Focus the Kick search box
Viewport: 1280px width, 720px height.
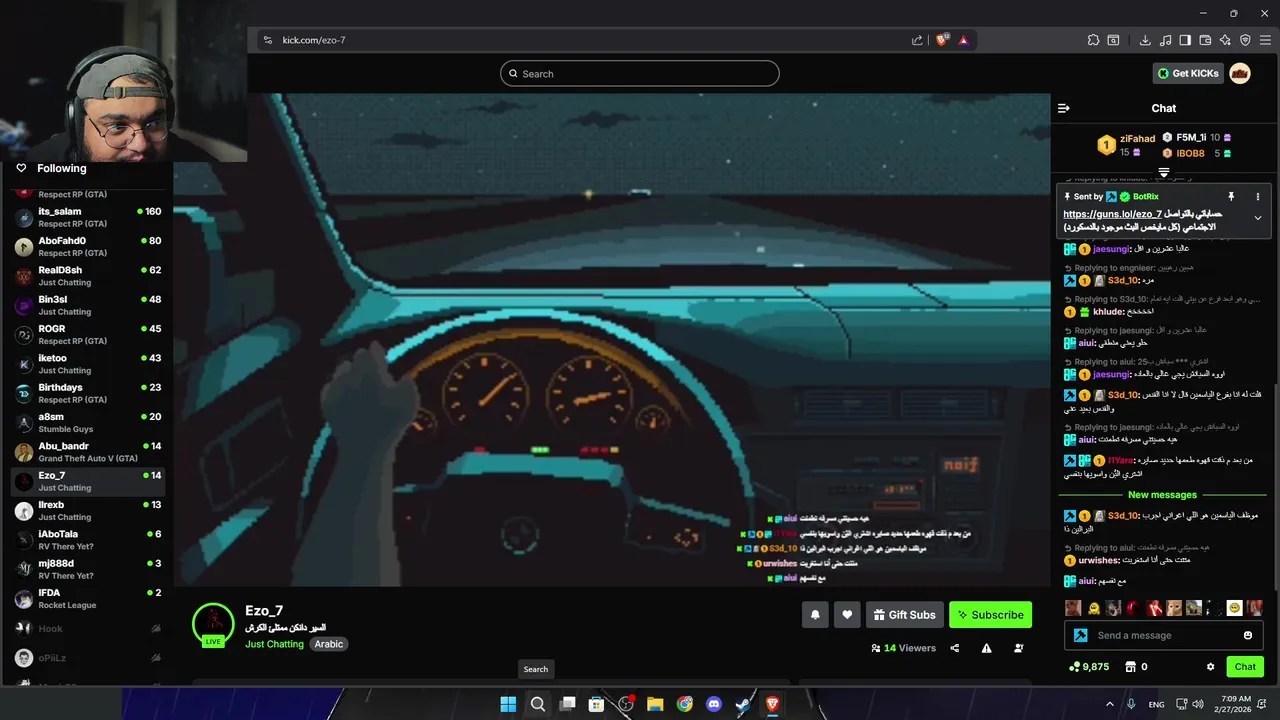pyautogui.click(x=640, y=73)
